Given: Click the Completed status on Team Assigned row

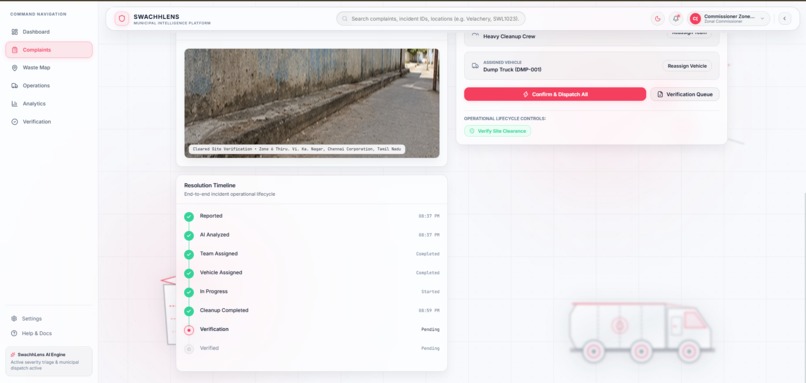Looking at the screenshot, I should [428, 254].
